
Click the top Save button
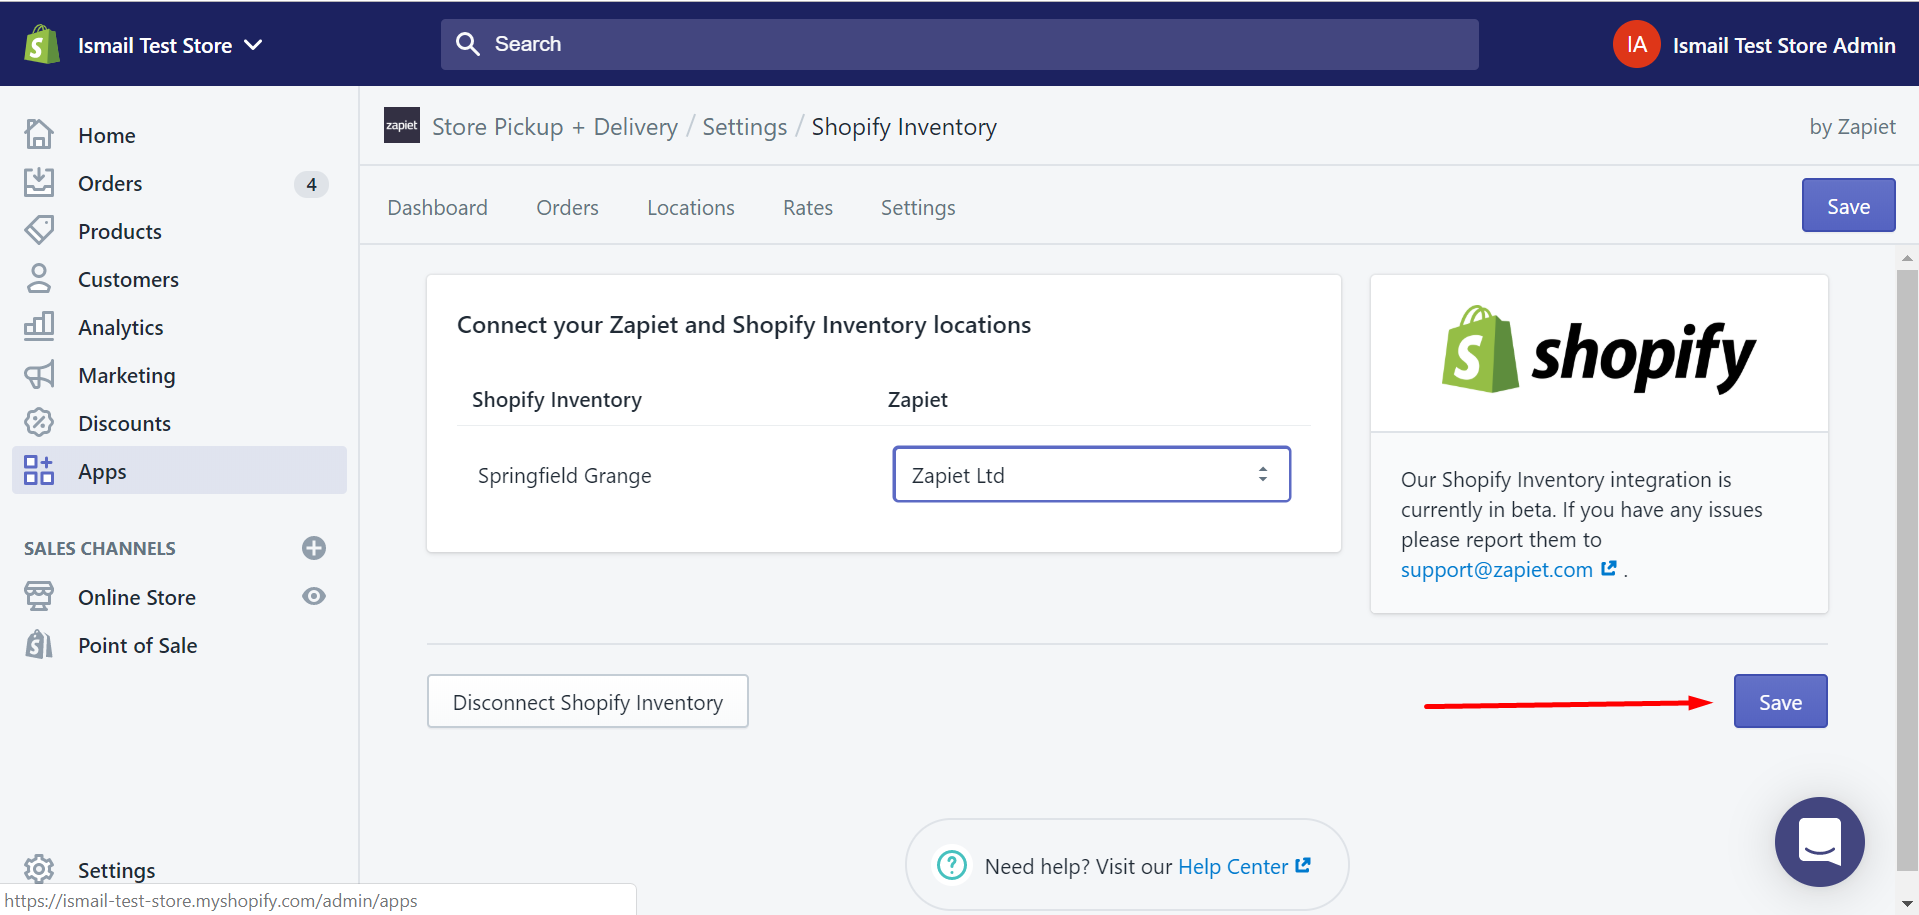click(1848, 205)
